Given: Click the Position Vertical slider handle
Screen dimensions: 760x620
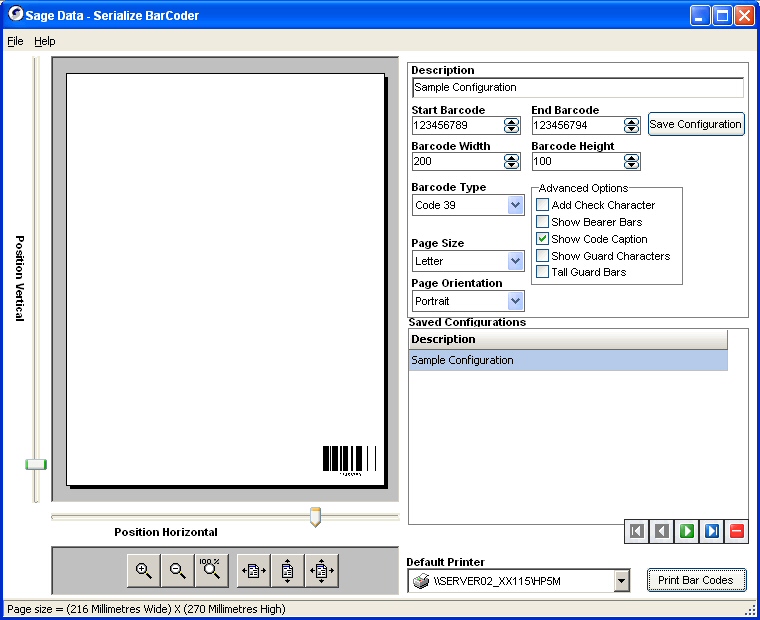Looking at the screenshot, I should point(36,464).
